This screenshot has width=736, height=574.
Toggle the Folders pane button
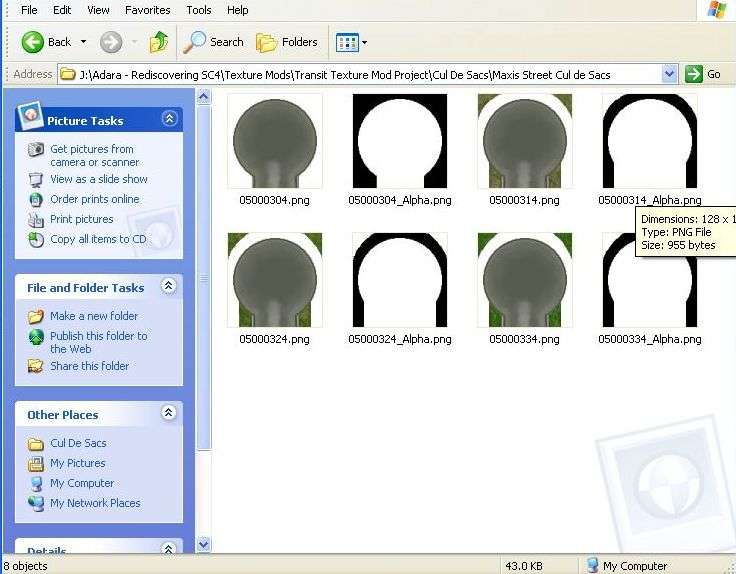point(287,42)
